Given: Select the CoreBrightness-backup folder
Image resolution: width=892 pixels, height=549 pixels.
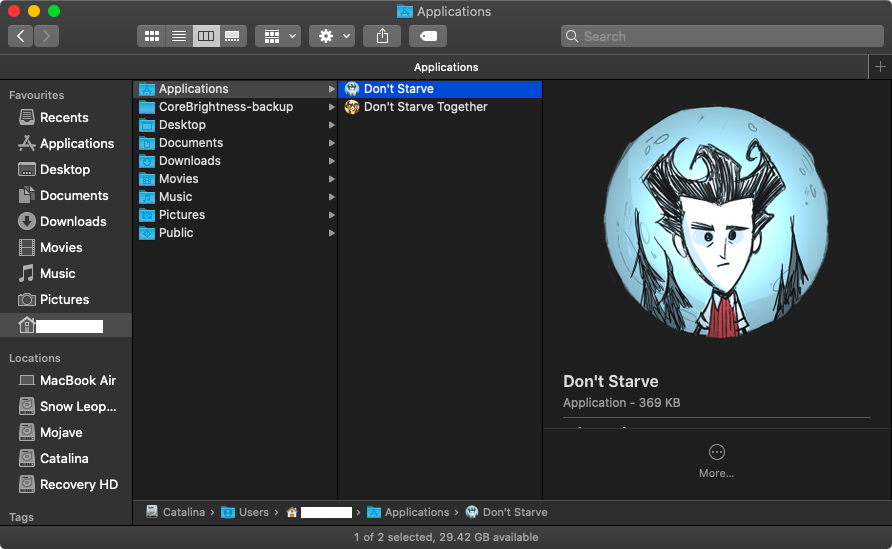Looking at the screenshot, I should tap(235, 107).
